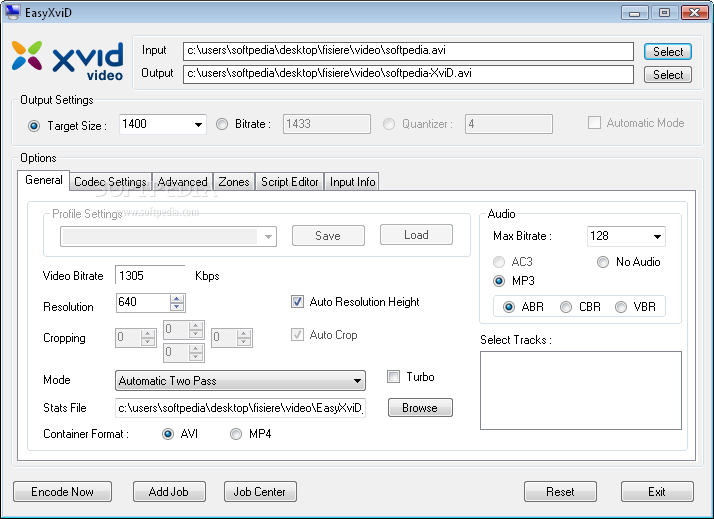Toggle Auto Resolution Height checkbox
Viewport: 714px width, 519px height.
[x=297, y=301]
